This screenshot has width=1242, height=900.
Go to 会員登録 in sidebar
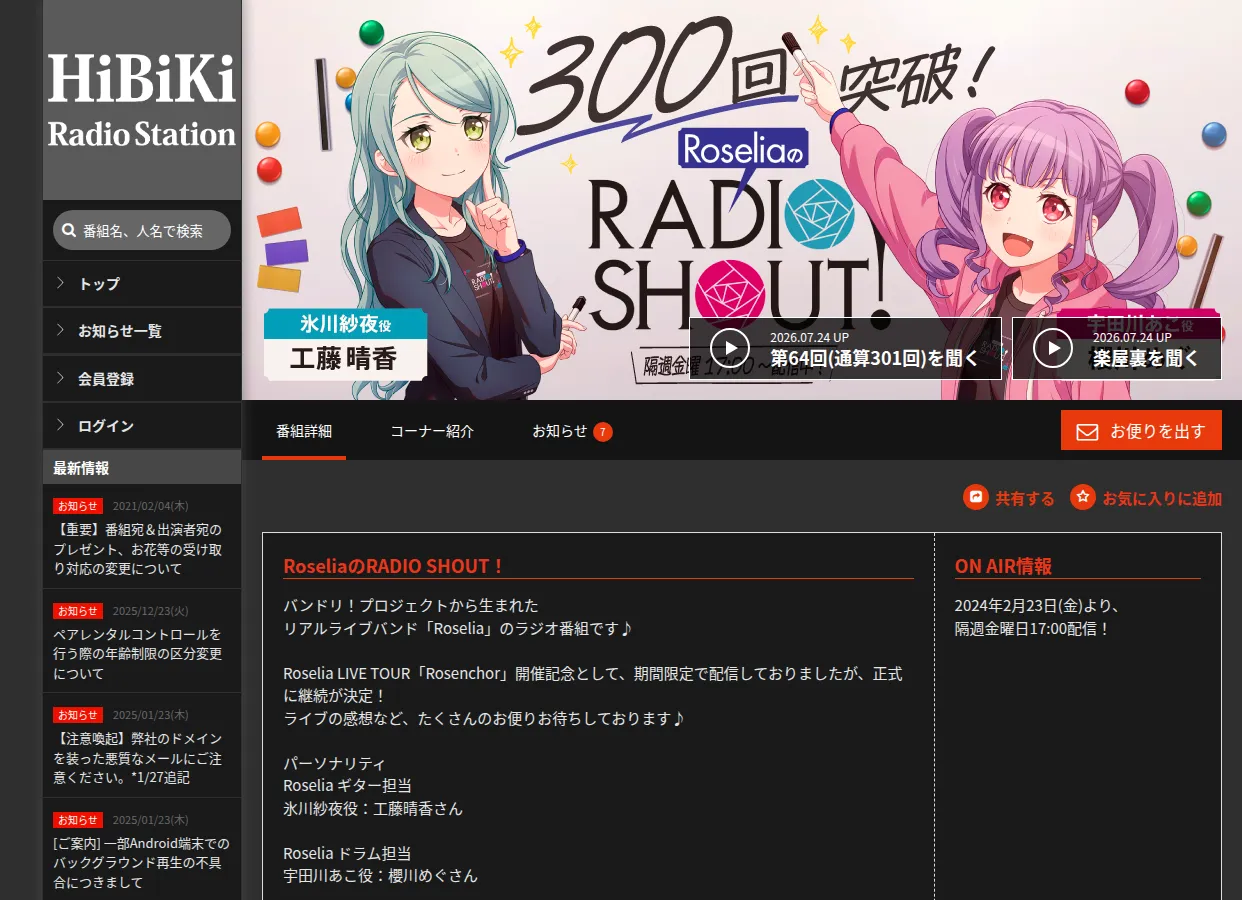coord(141,379)
